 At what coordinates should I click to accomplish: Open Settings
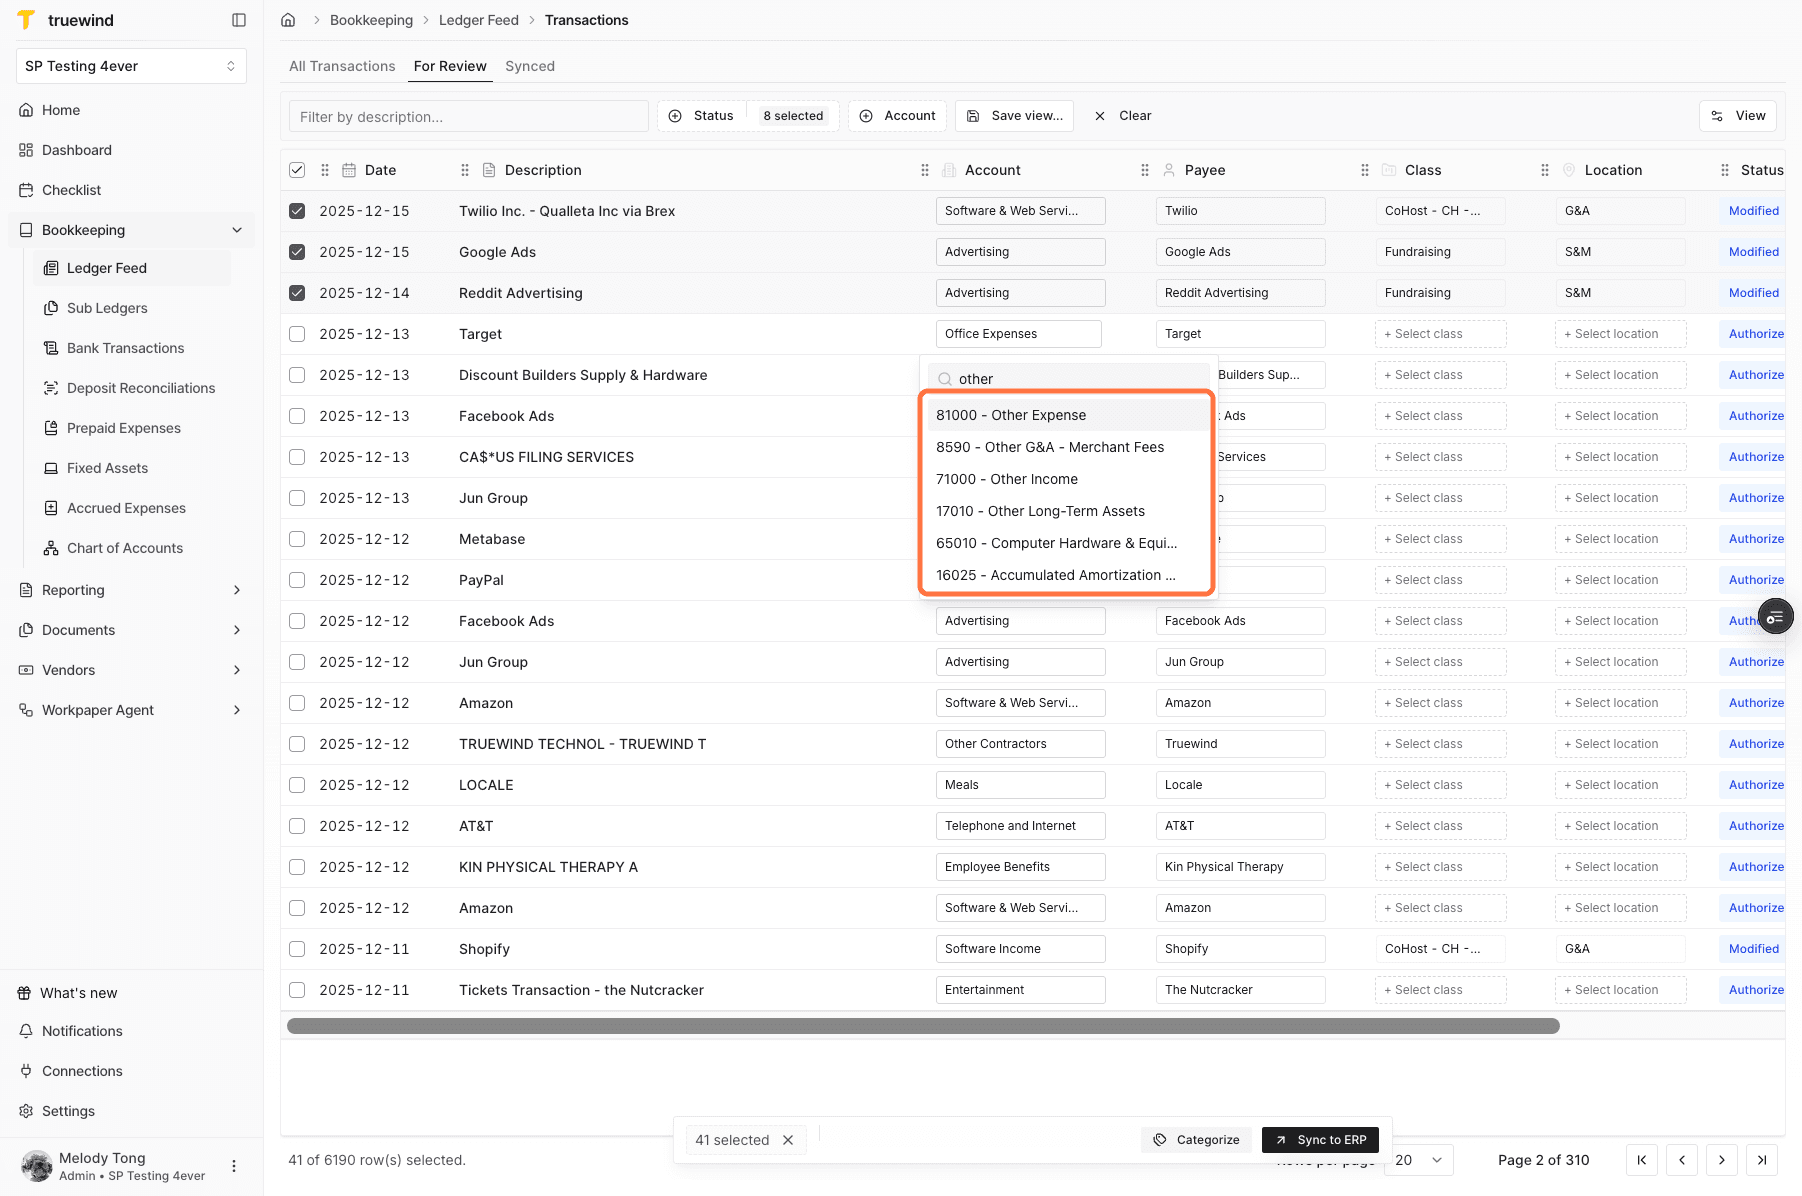point(68,1111)
